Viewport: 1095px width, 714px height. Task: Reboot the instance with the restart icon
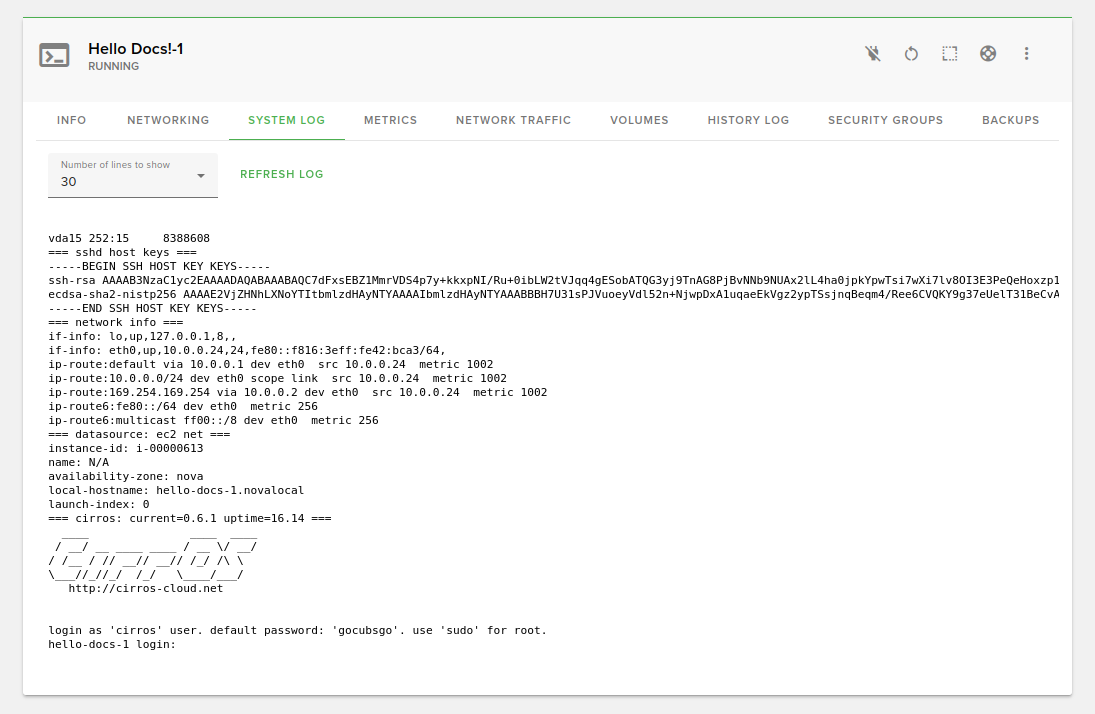point(910,54)
